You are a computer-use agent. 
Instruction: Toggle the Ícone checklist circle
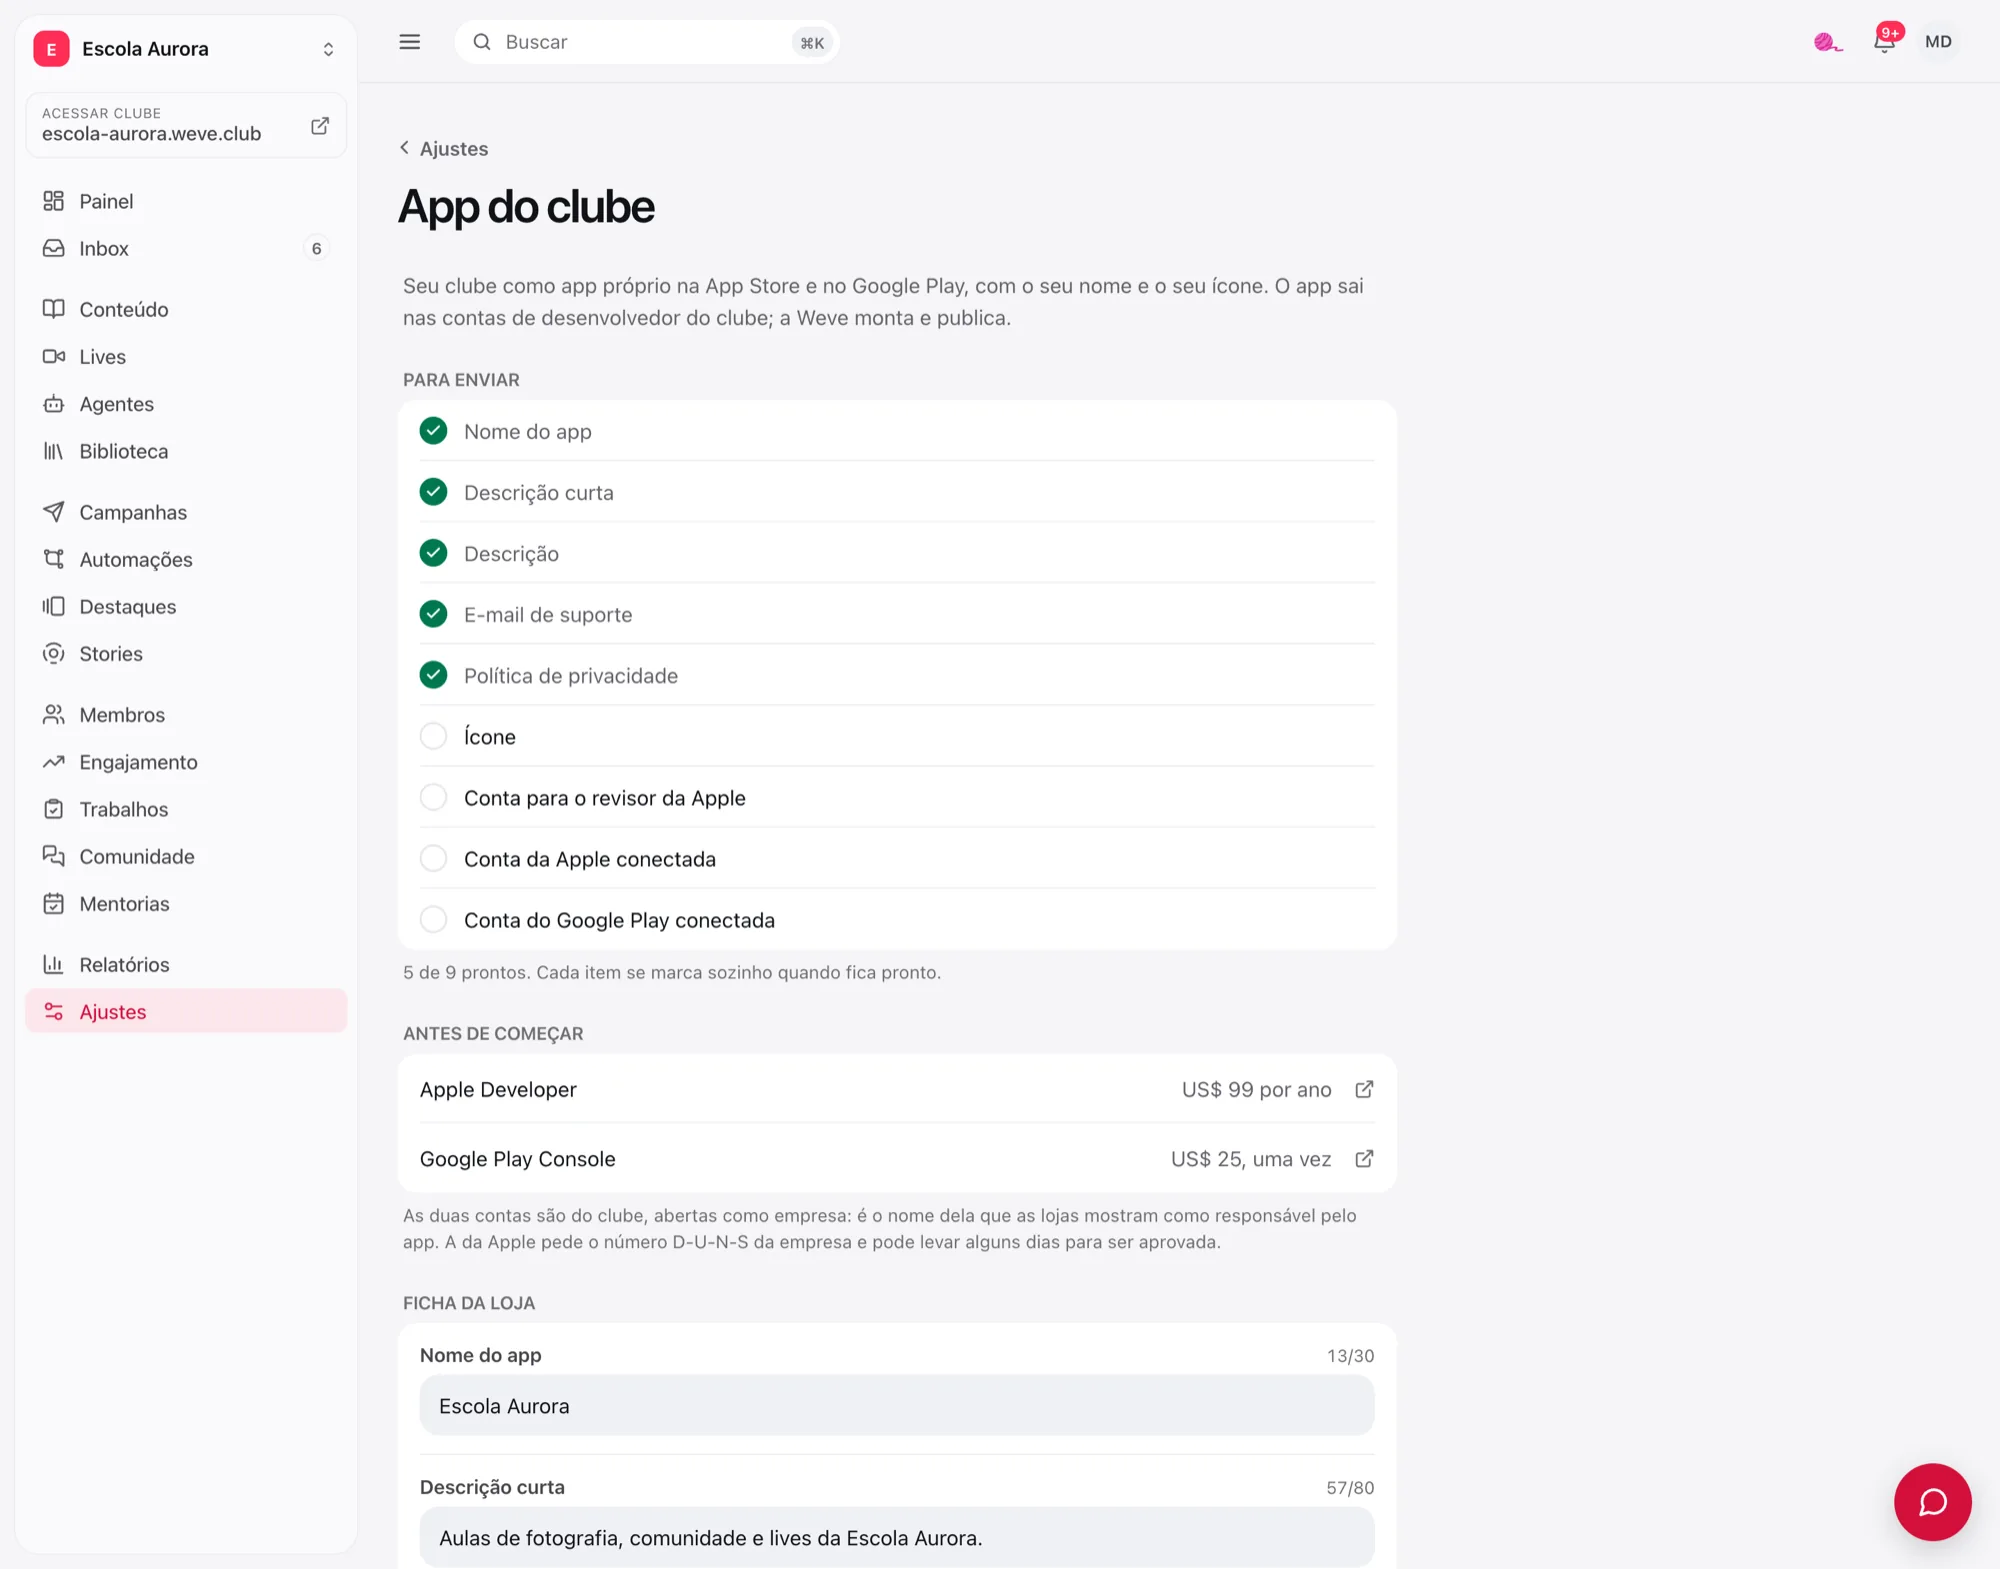pos(433,736)
